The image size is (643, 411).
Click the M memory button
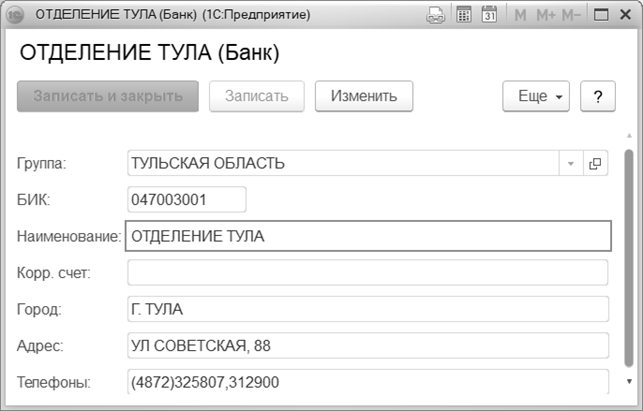coord(520,16)
